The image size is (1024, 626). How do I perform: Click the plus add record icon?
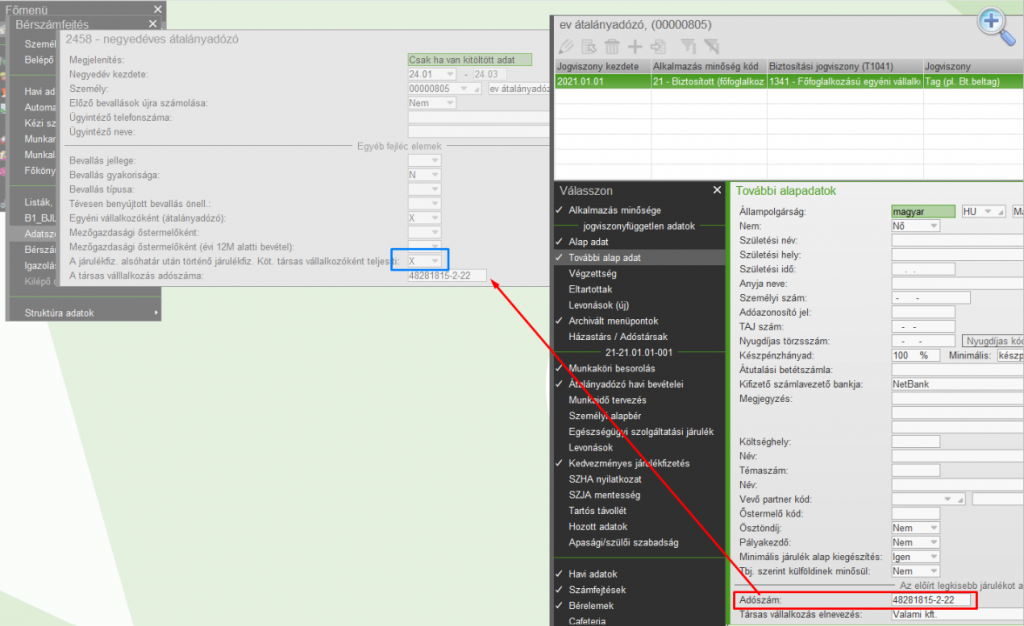click(x=634, y=46)
